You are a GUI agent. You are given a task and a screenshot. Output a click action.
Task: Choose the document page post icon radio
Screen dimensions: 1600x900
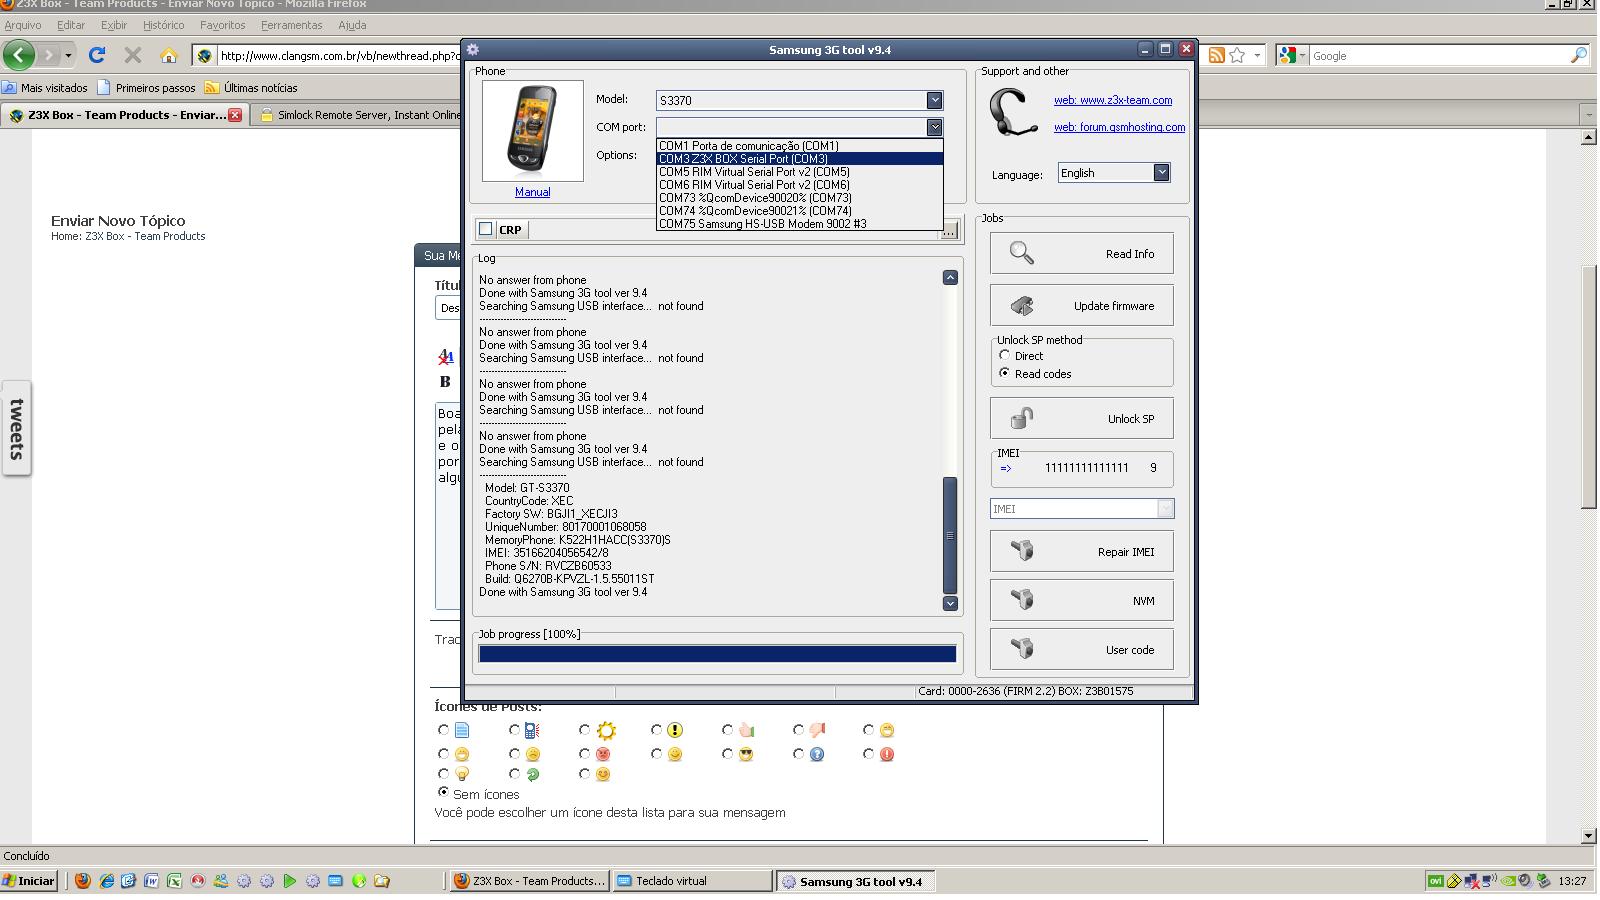coord(443,730)
